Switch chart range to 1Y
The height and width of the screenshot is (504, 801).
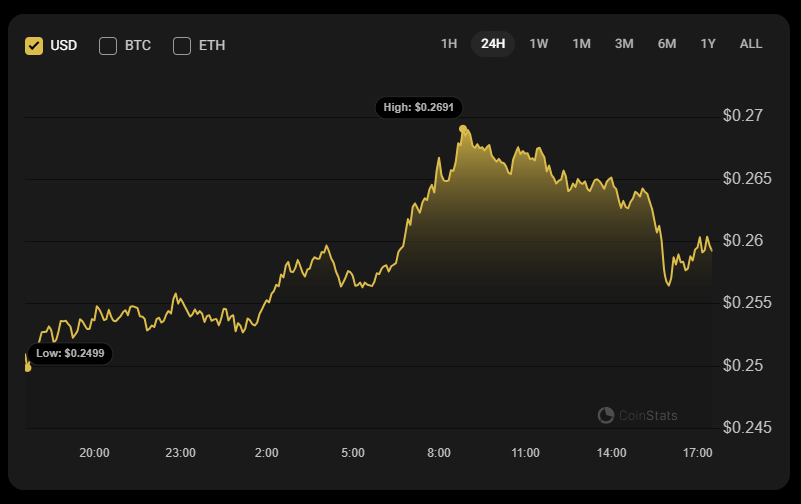tap(708, 44)
